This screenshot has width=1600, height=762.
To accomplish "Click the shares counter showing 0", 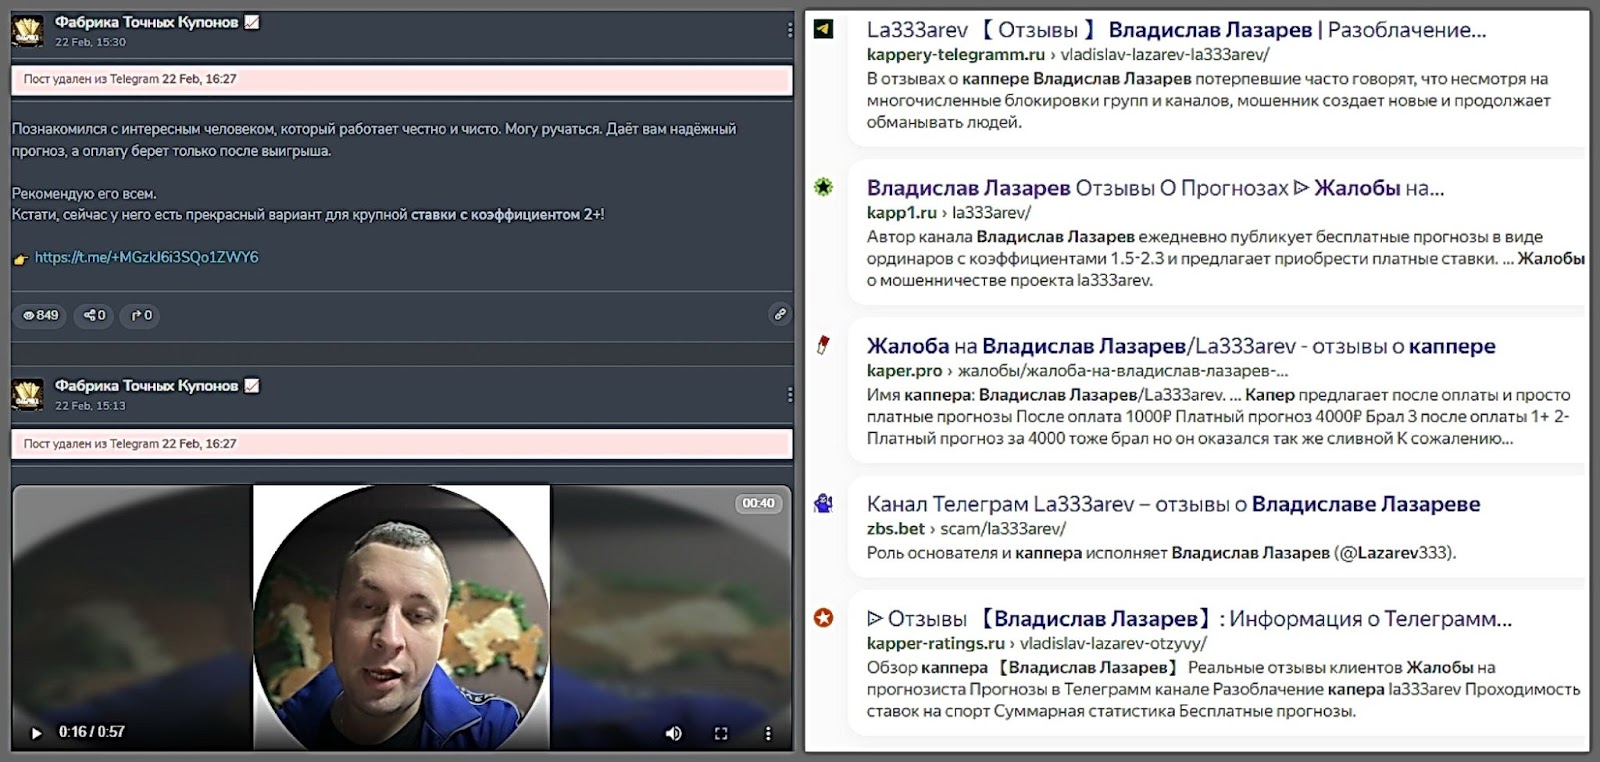I will click(x=94, y=315).
